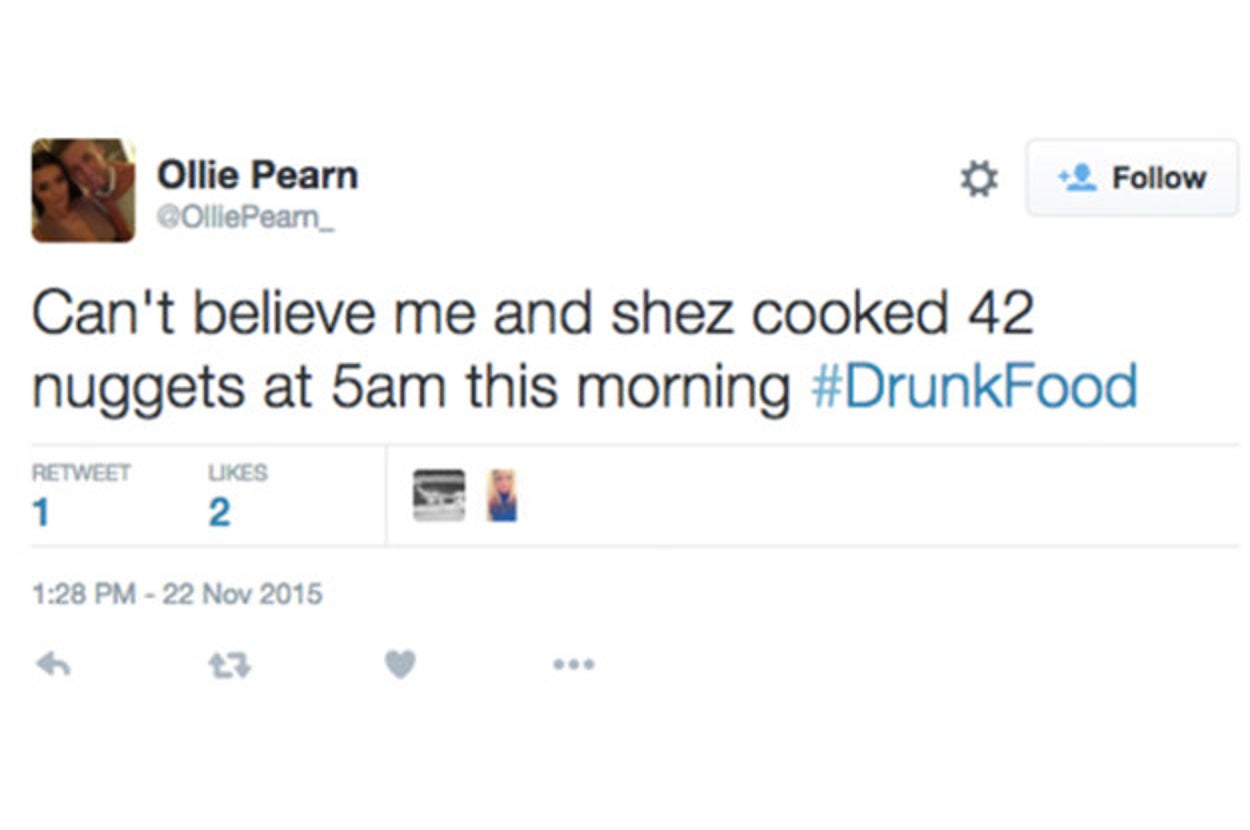Open the second liker's blonde avatar thumbnail
This screenshot has height=830, width=1250.
pyautogui.click(x=502, y=495)
